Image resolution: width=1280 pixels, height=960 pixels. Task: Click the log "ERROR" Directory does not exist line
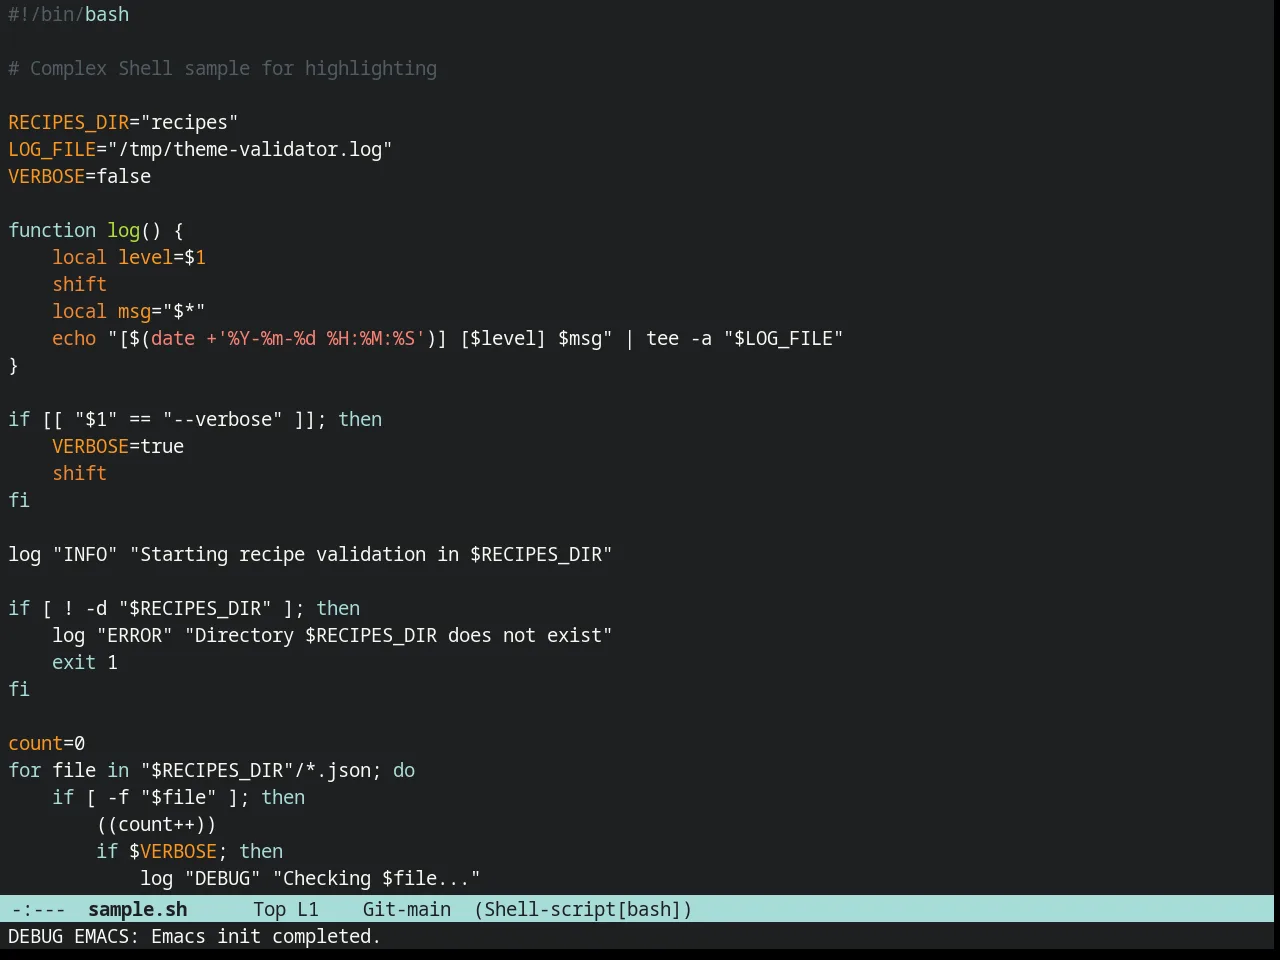pos(332,635)
